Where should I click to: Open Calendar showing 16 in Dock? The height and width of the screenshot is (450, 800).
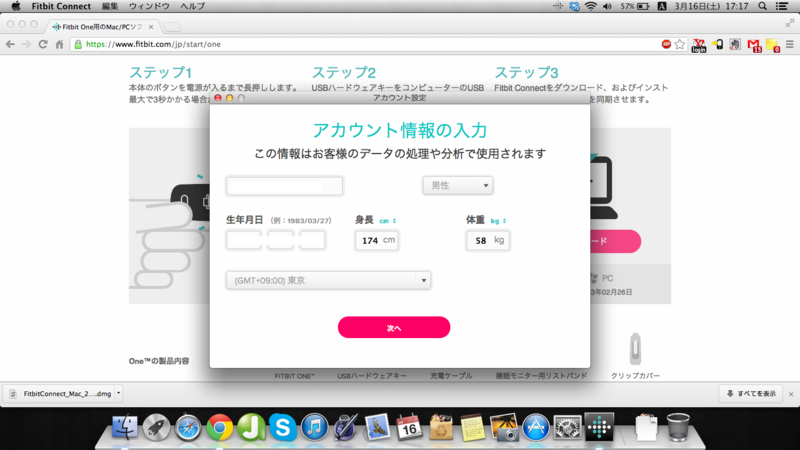point(409,427)
